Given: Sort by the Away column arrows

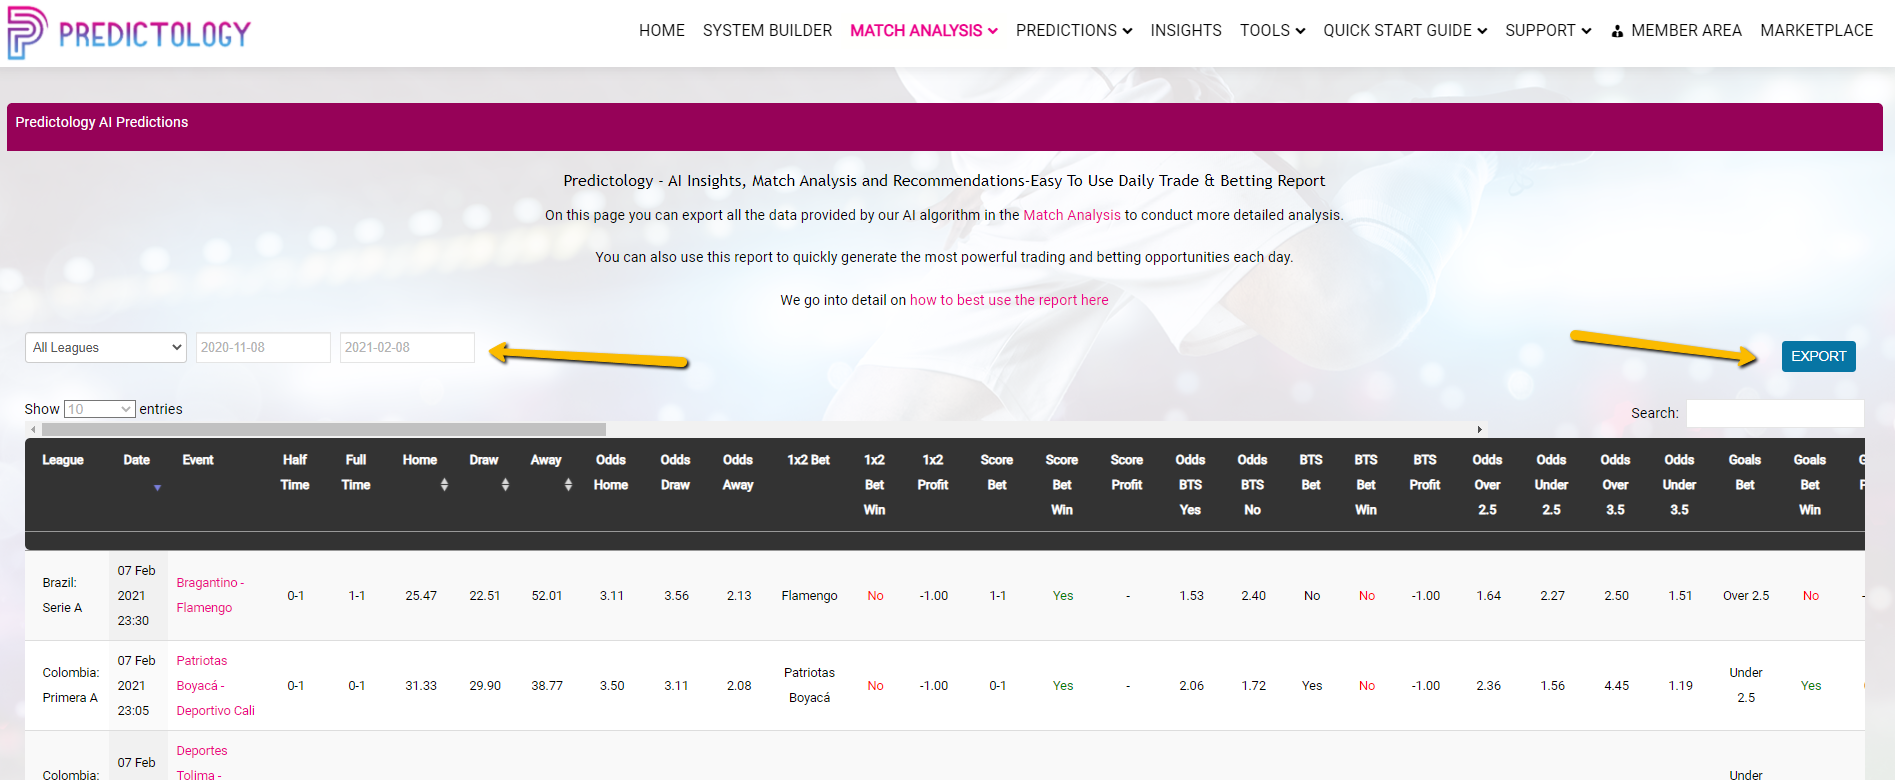Looking at the screenshot, I should click(568, 485).
